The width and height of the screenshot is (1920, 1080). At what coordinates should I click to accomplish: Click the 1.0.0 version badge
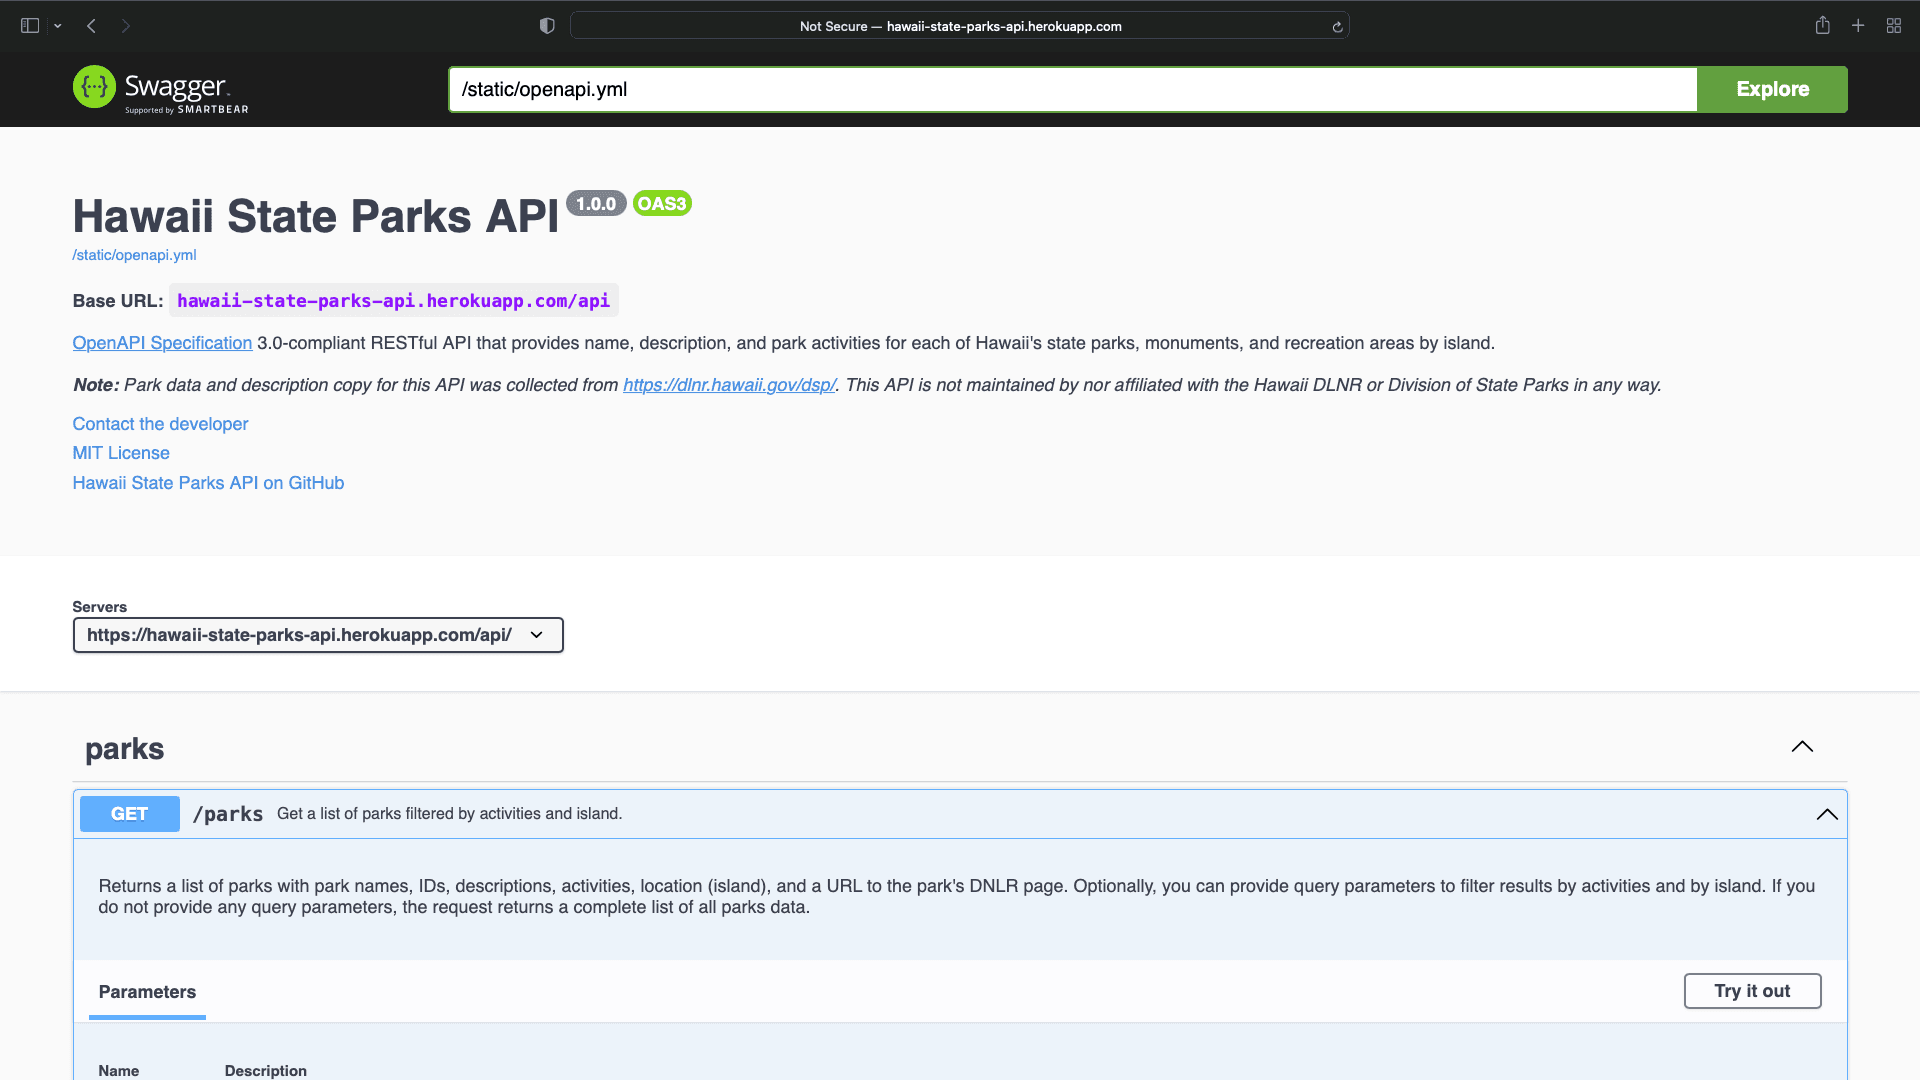tap(596, 204)
